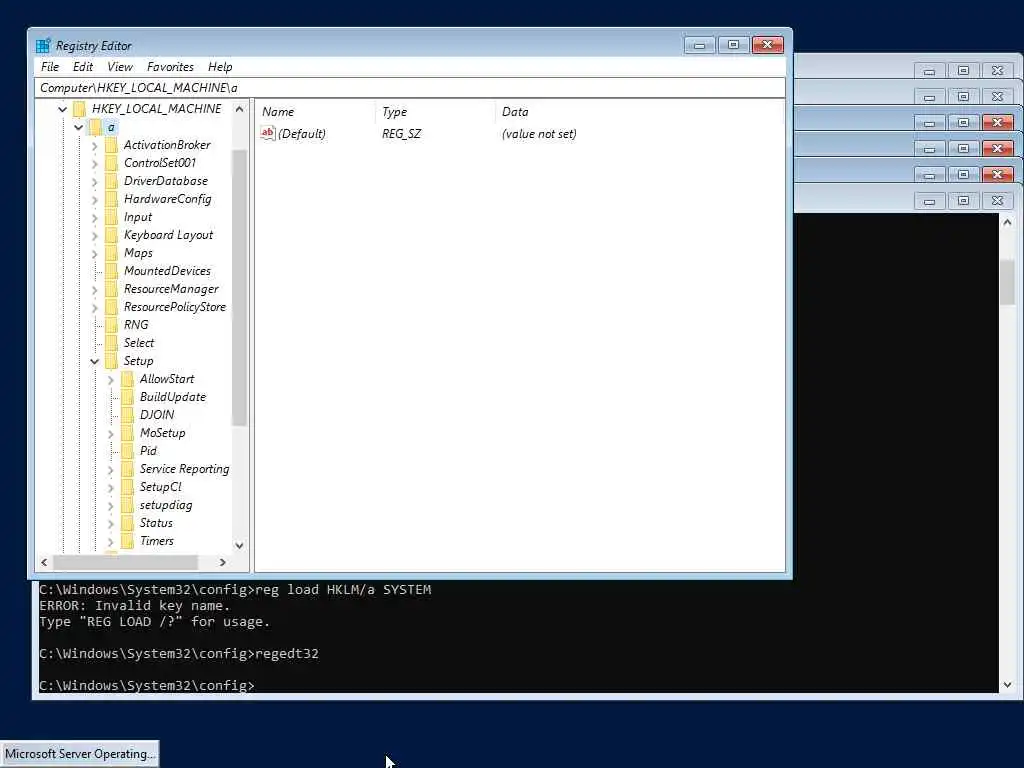This screenshot has width=1024, height=768.
Task: Click the ResourcePolicyStore folder icon
Action: click(x=112, y=306)
